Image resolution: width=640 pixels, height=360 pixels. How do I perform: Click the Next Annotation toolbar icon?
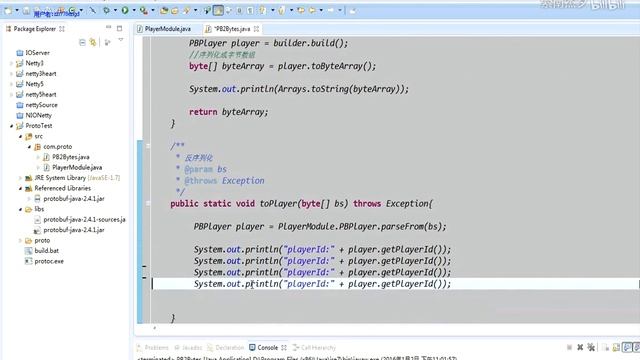click(262, 10)
